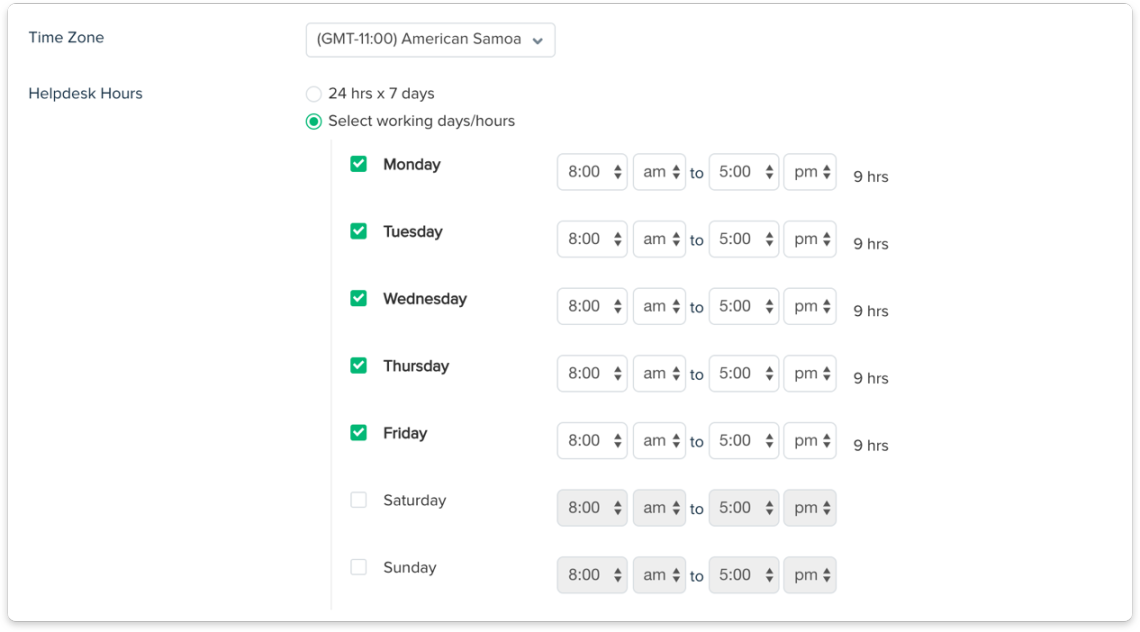Screen dimensions: 1140x632
Task: Enable Saturday as a working day
Action: click(x=358, y=500)
